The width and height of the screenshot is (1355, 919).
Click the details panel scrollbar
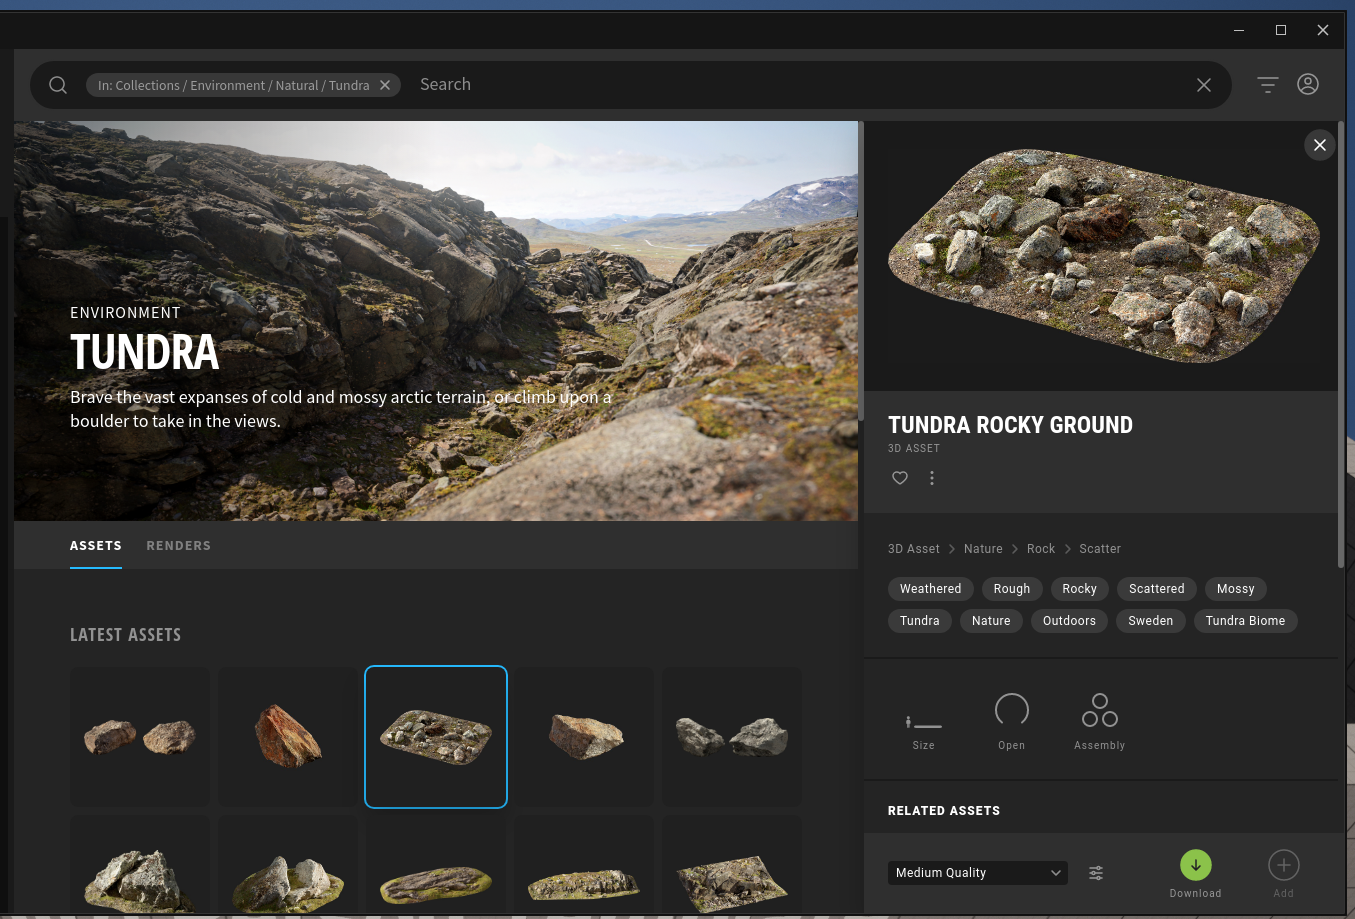pyautogui.click(x=1341, y=345)
